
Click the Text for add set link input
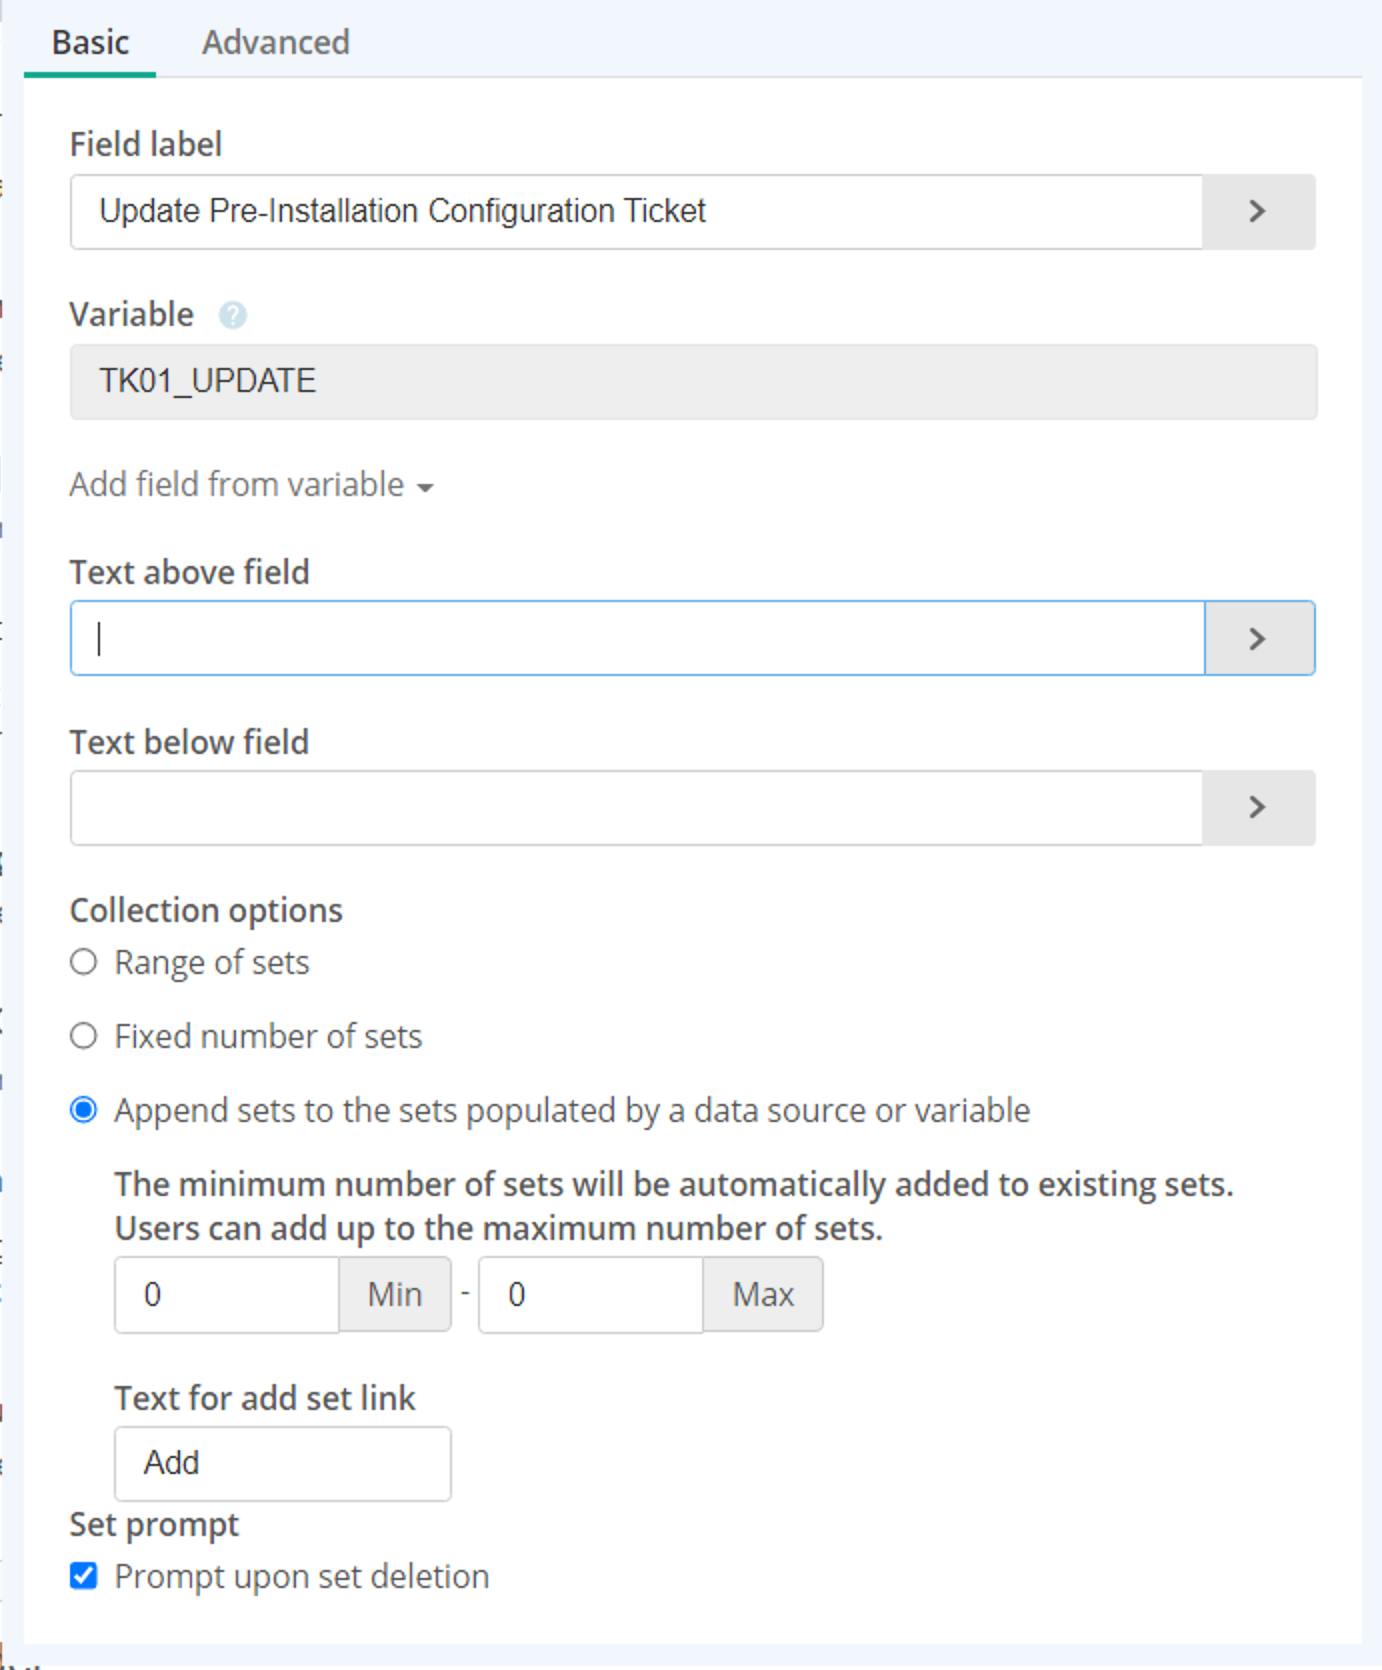point(283,1464)
